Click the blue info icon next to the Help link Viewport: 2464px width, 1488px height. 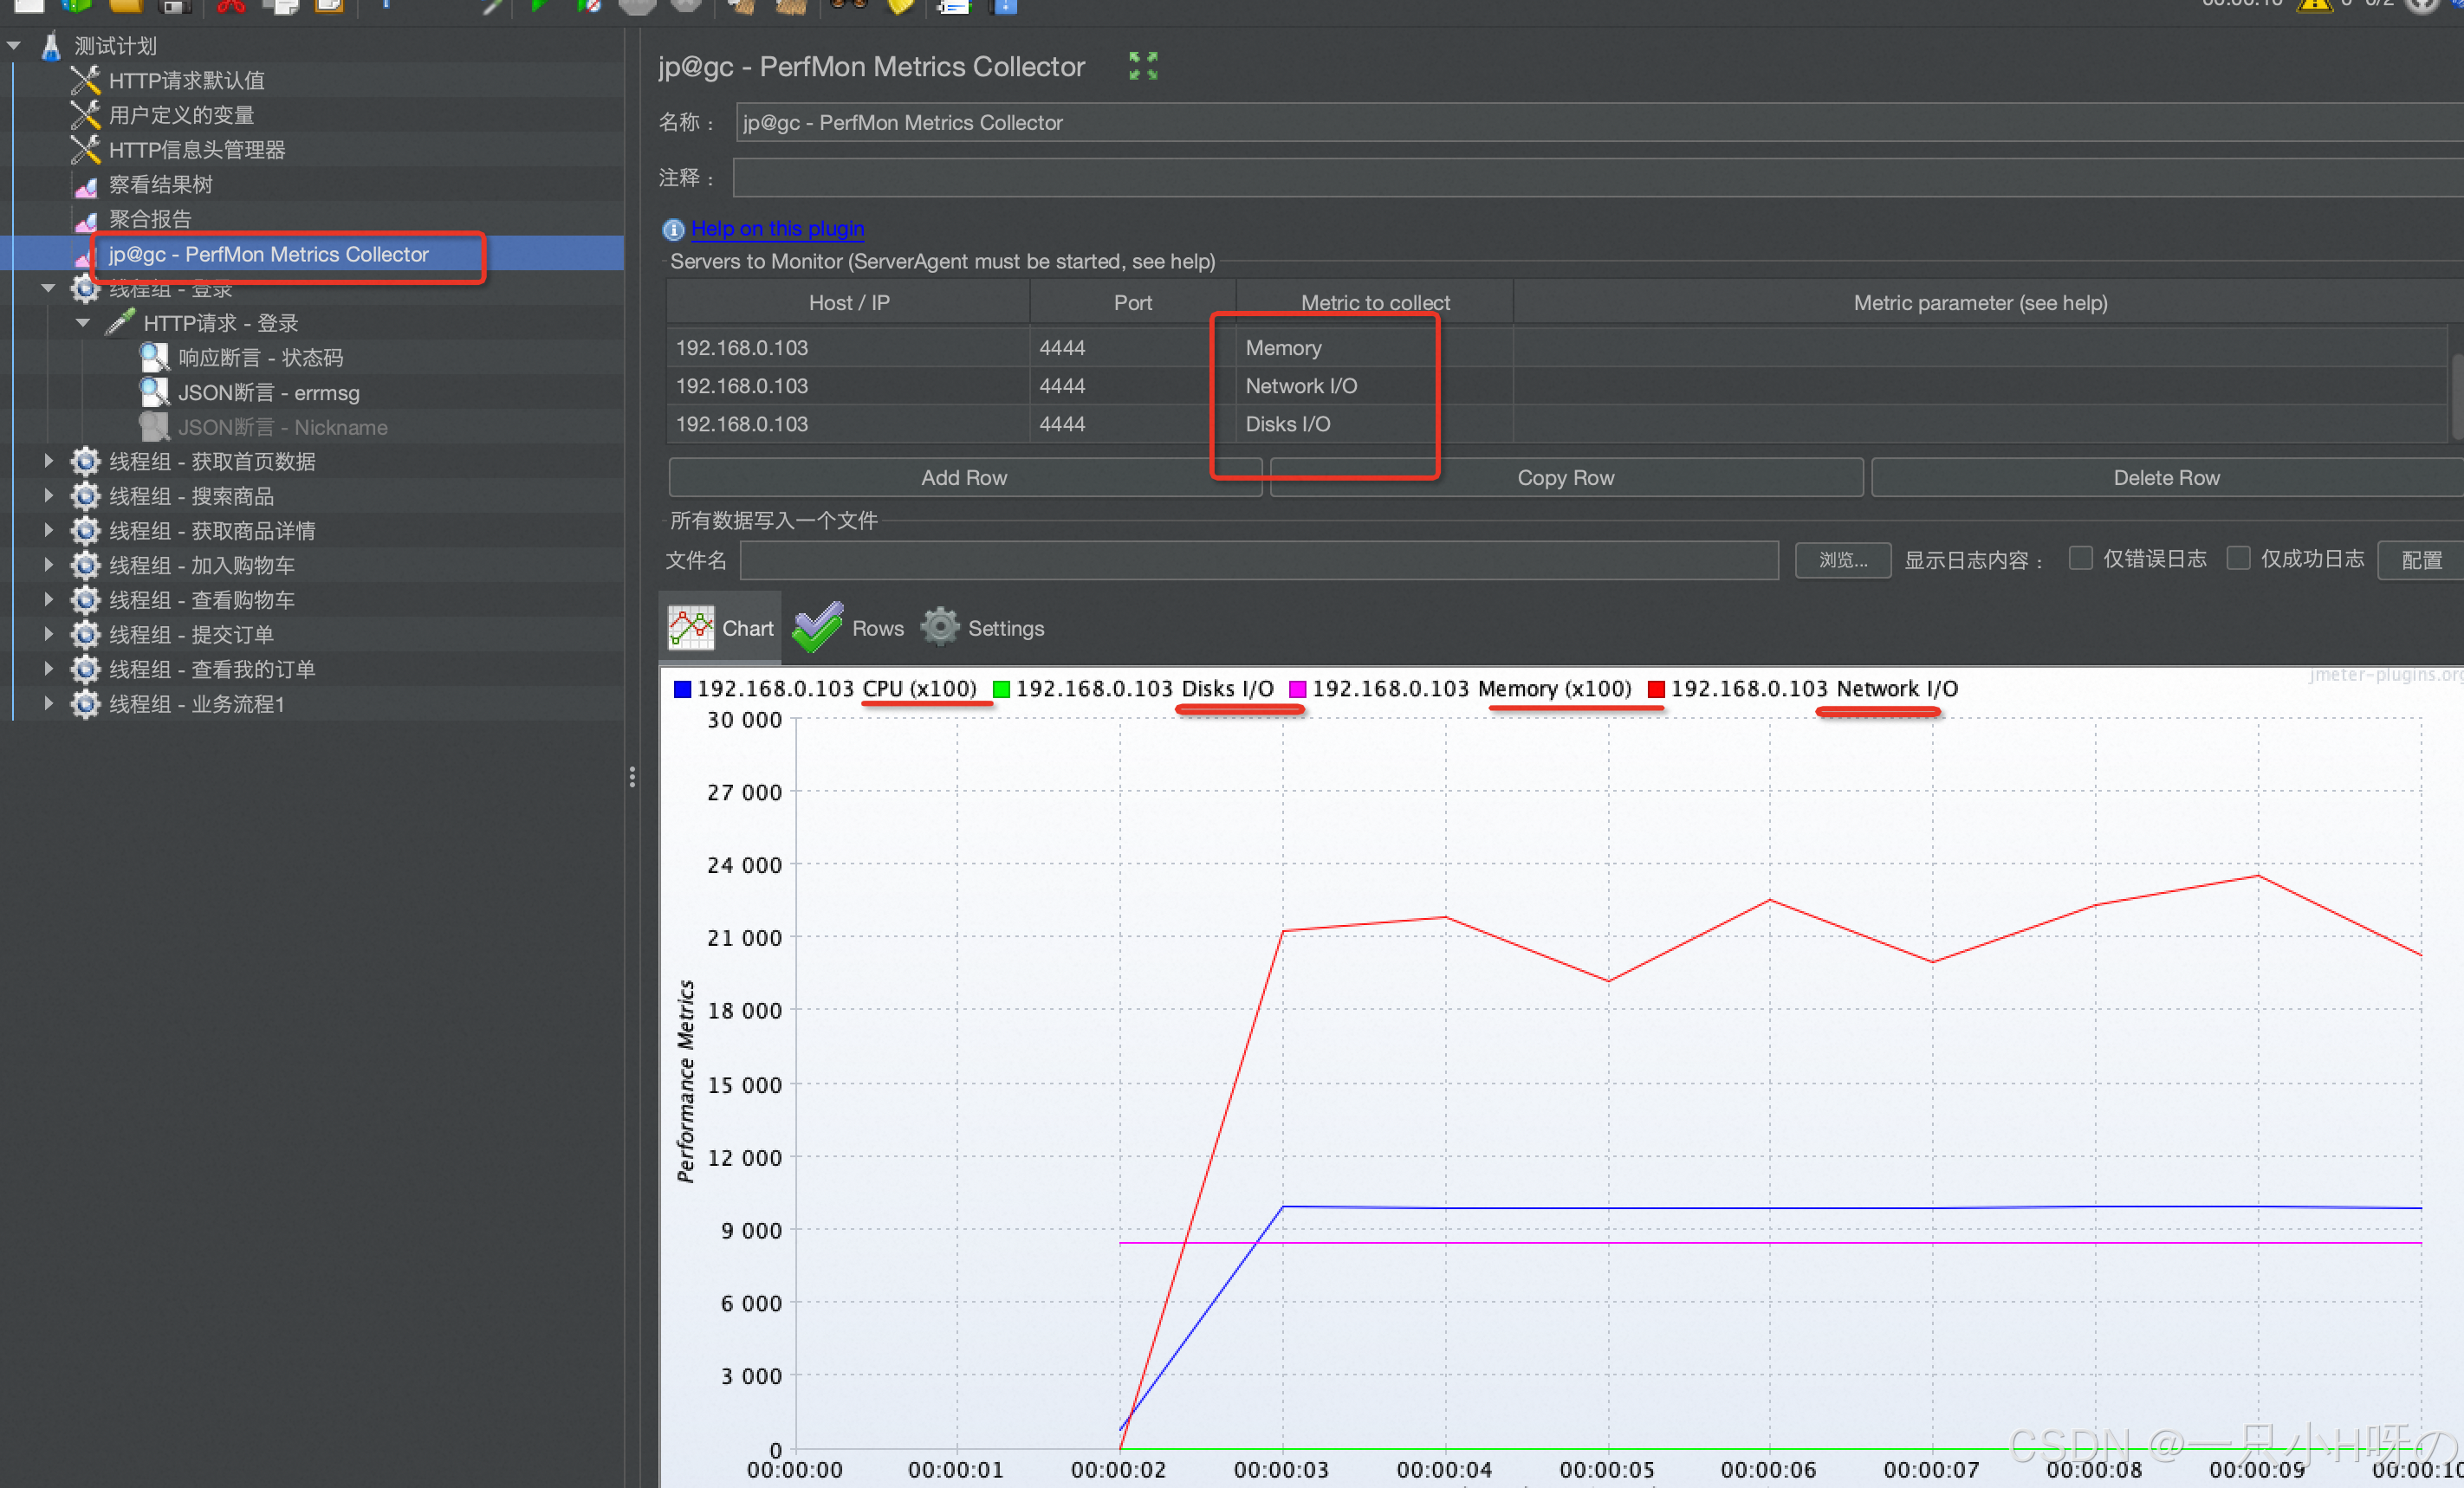673,230
